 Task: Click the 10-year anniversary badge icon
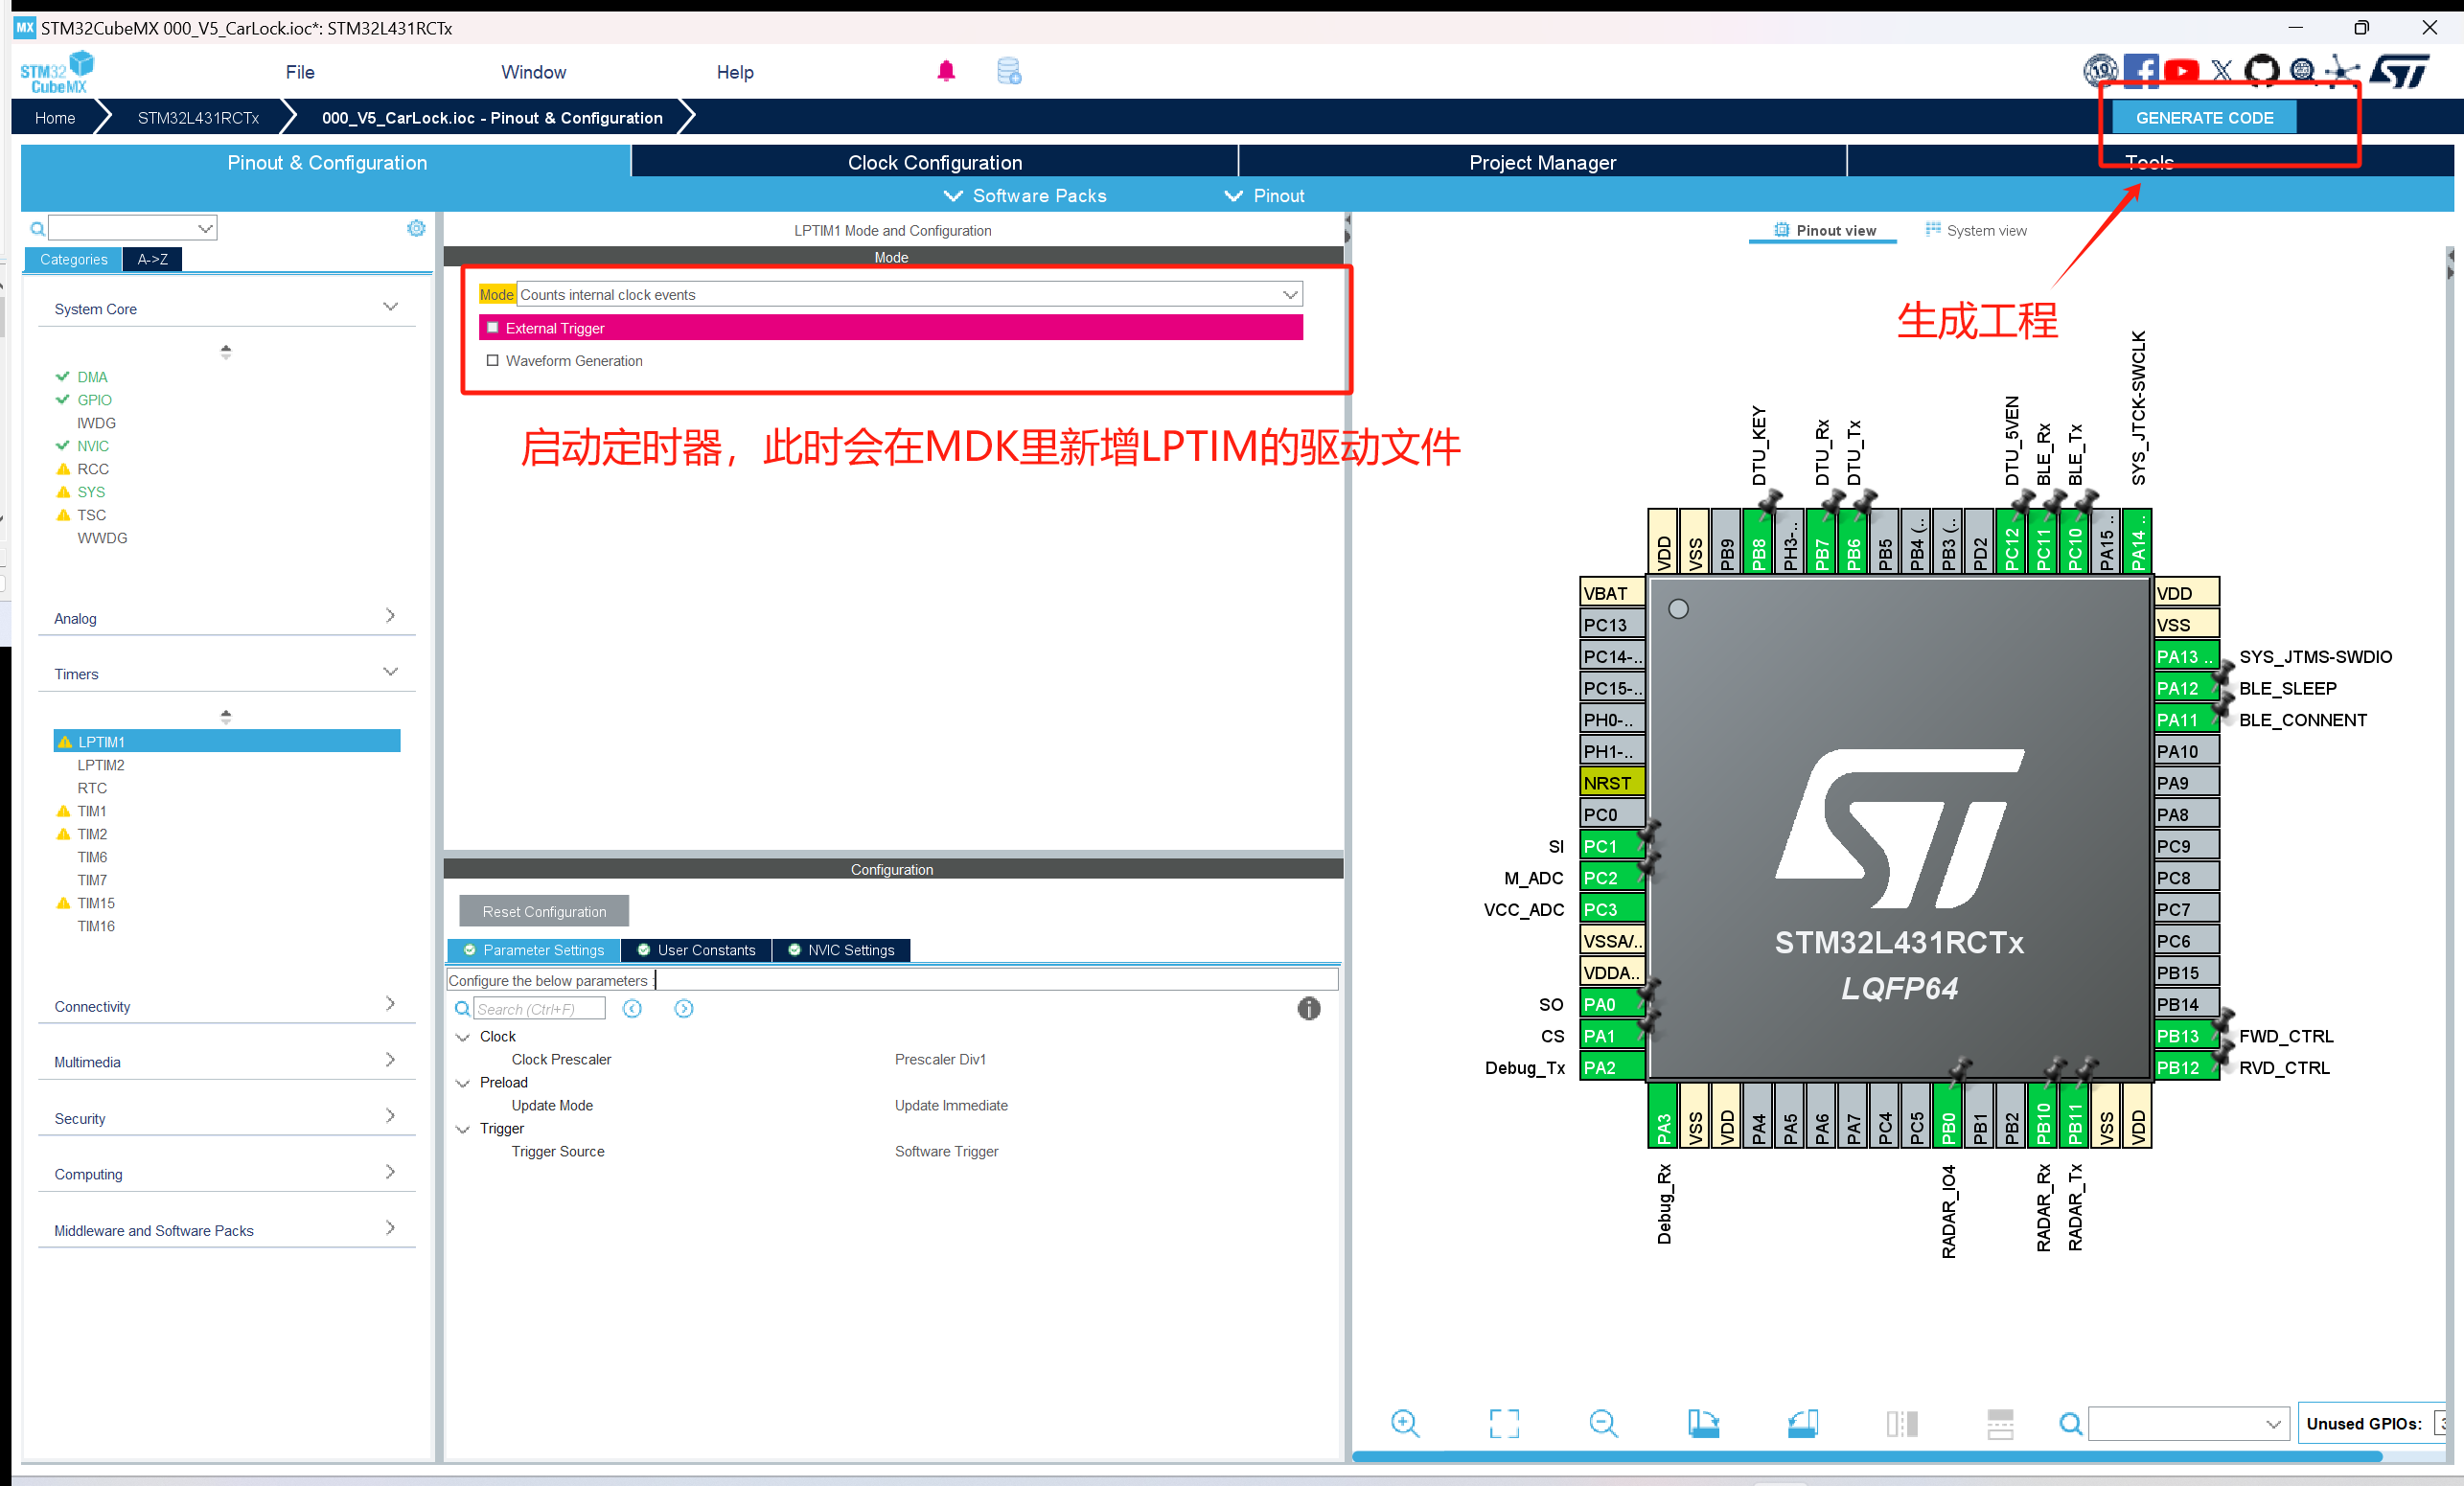2101,71
